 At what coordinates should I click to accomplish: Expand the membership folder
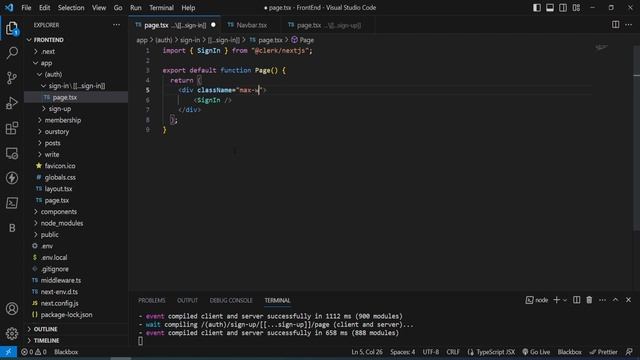(x=40, y=120)
